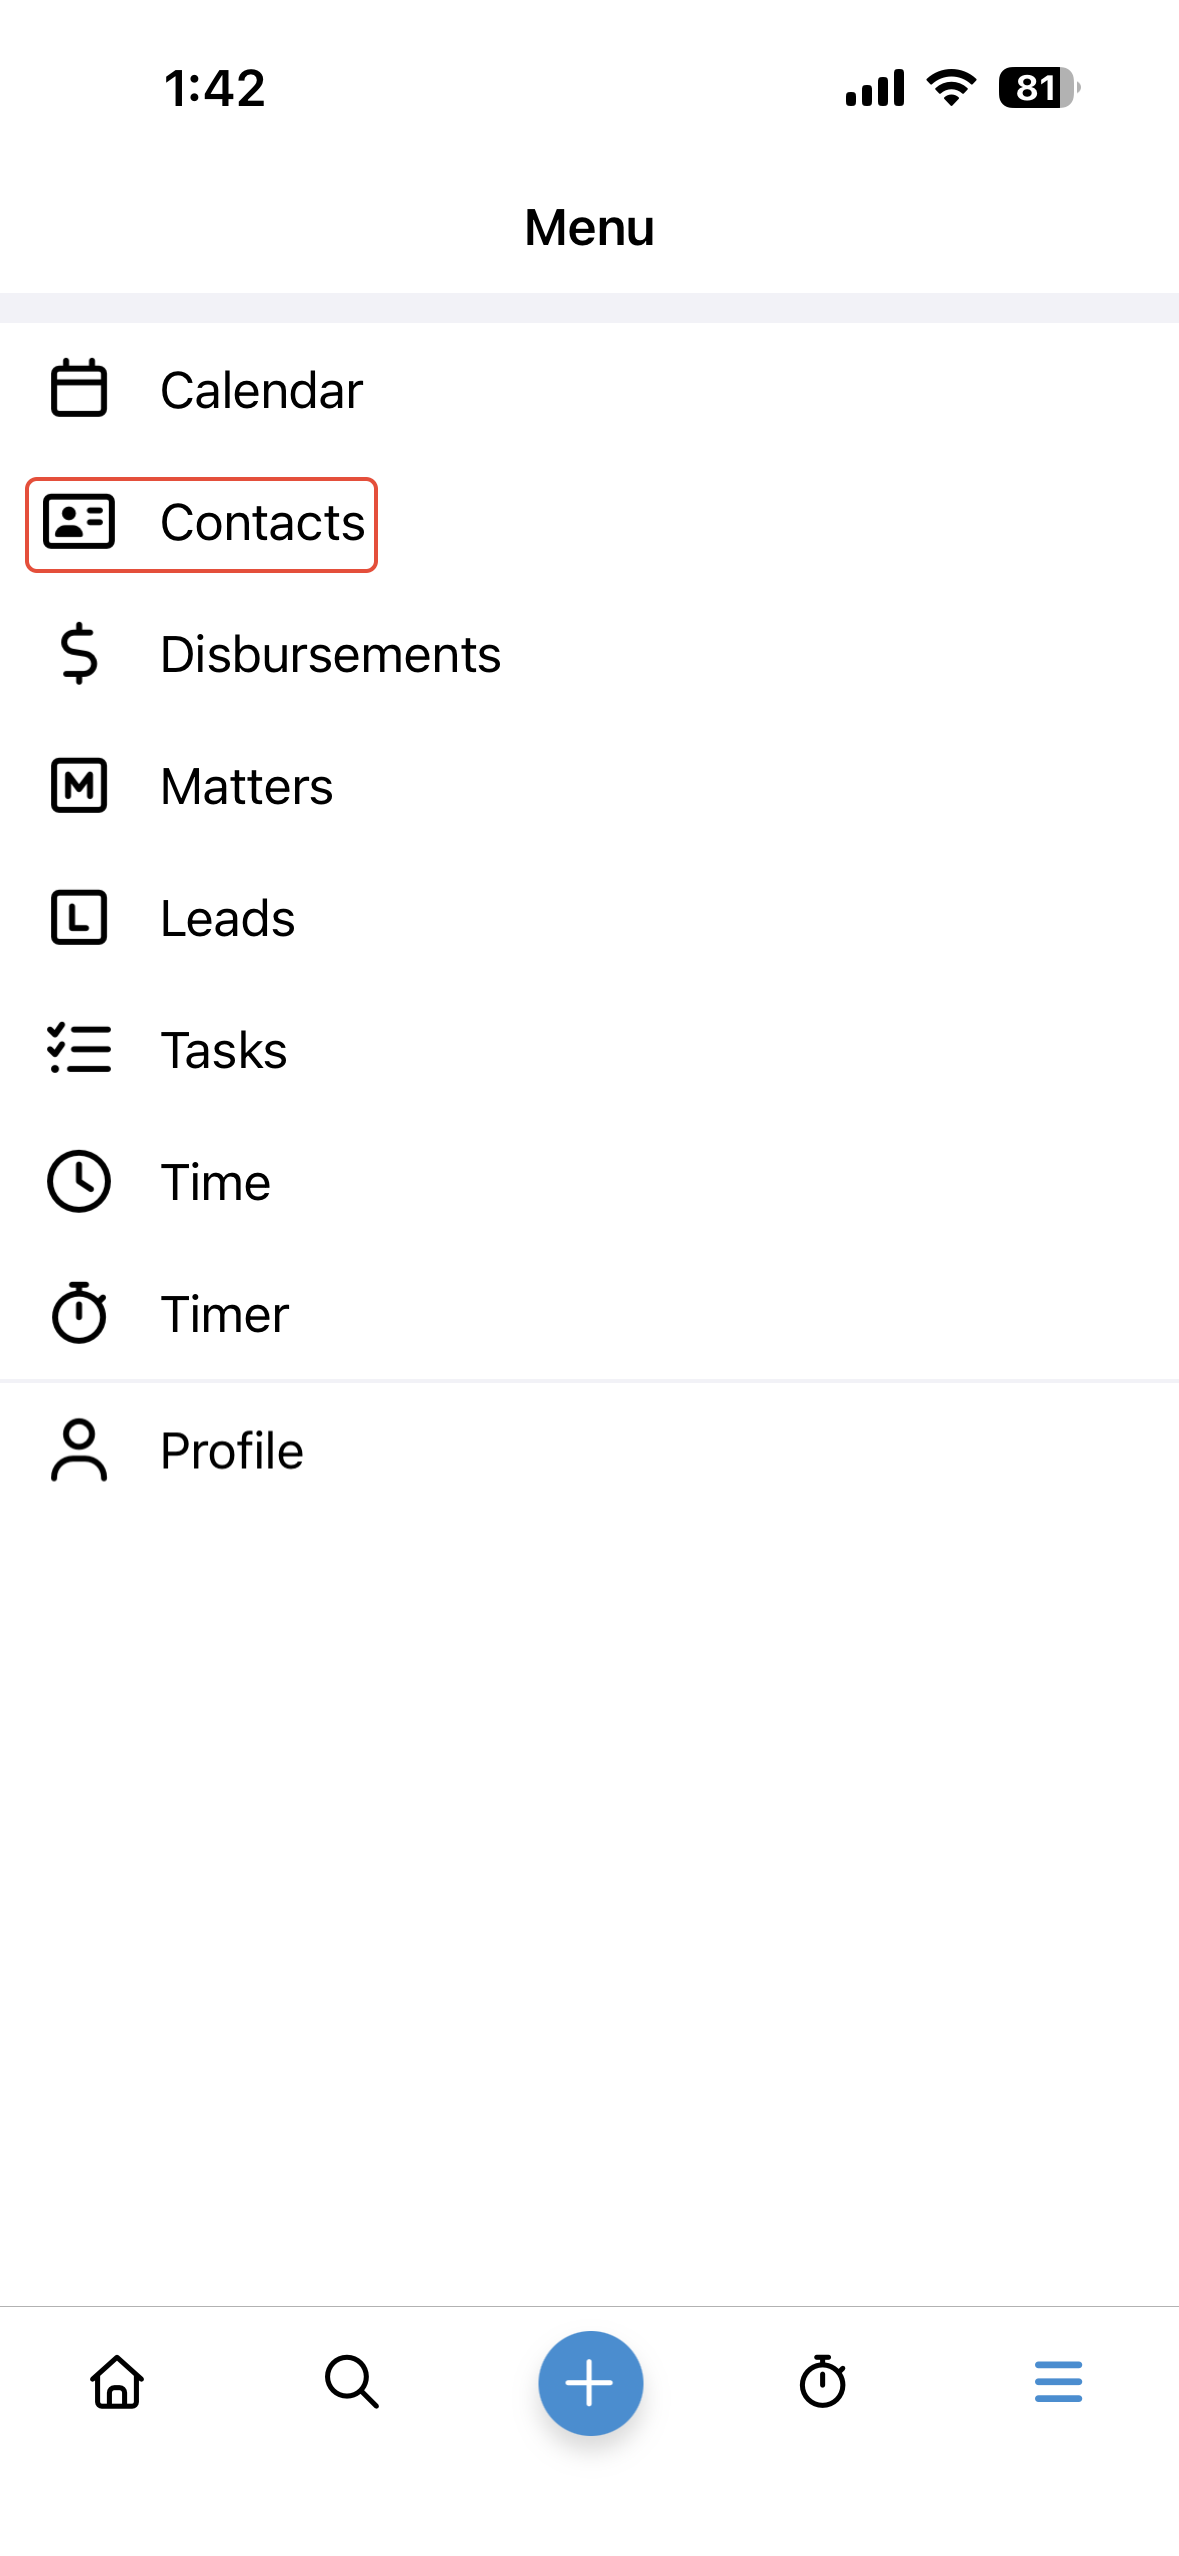Tap the Contacts card icon

pos(79,522)
